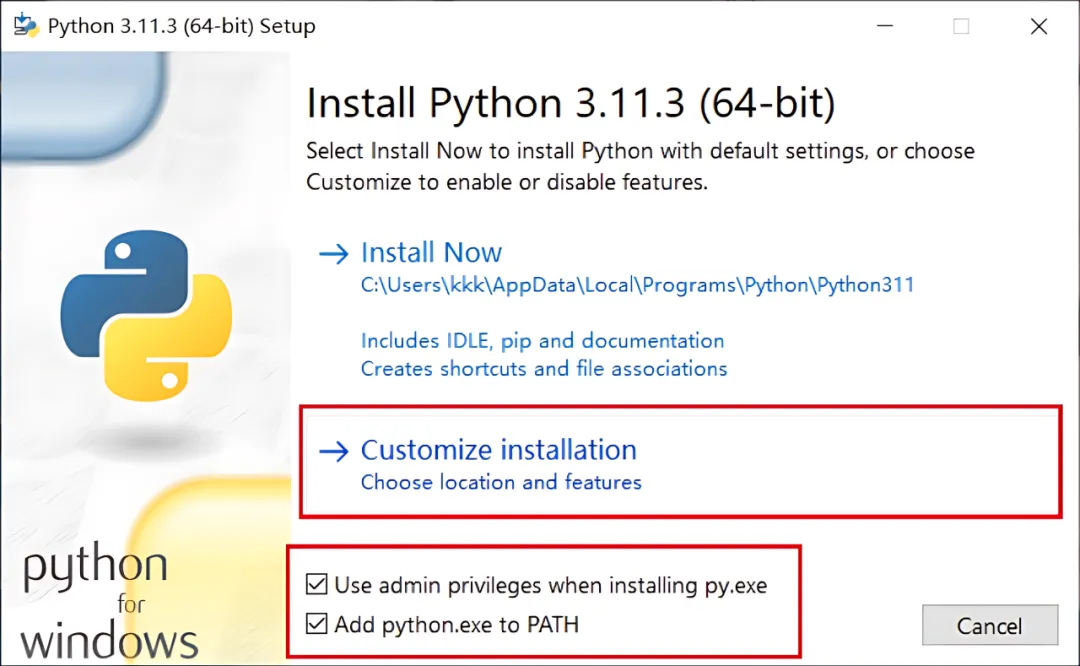1080x666 pixels.
Task: Click the default install path C:\Users\kkk\AppData text
Action: pos(637,284)
